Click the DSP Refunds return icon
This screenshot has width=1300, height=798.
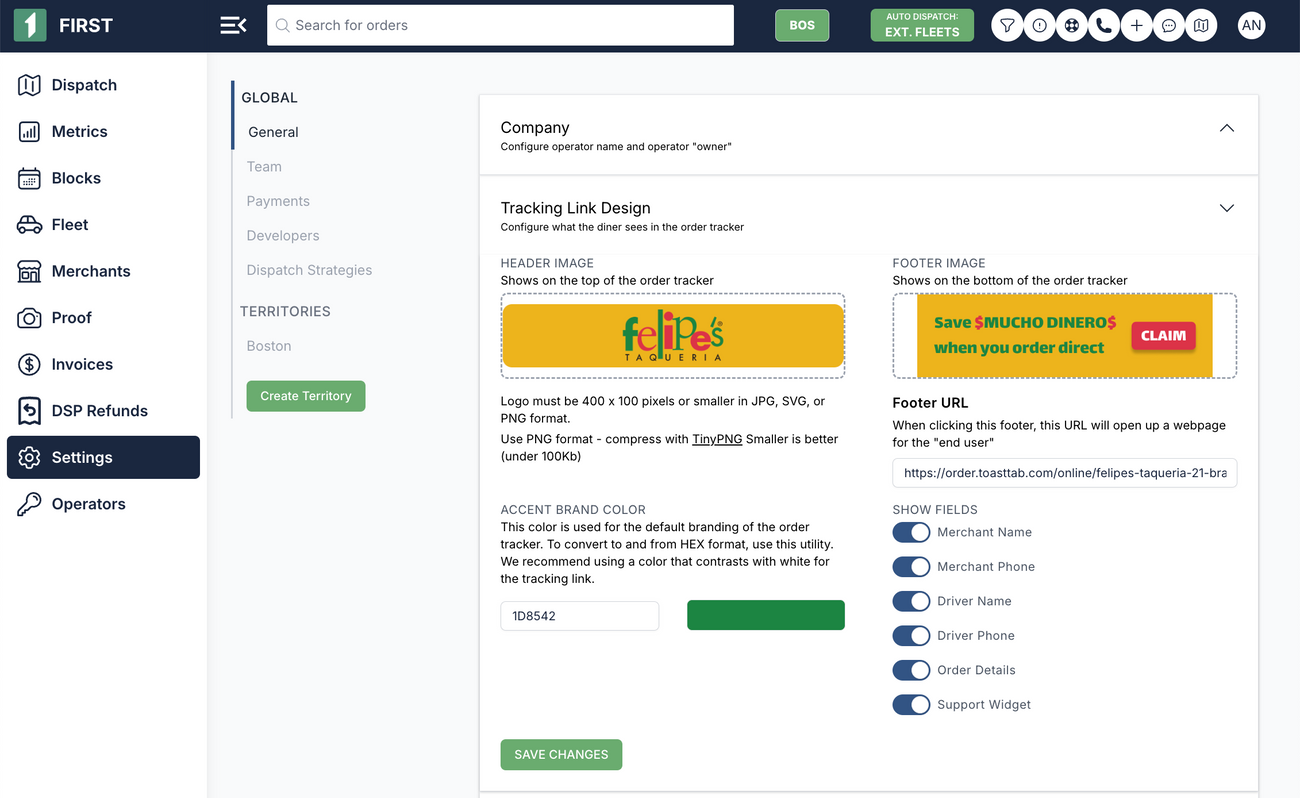29,411
